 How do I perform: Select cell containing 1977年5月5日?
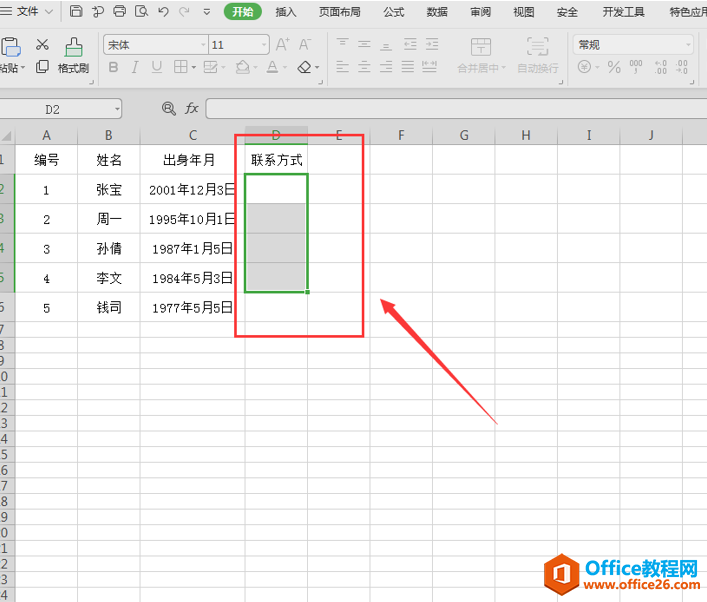193,308
